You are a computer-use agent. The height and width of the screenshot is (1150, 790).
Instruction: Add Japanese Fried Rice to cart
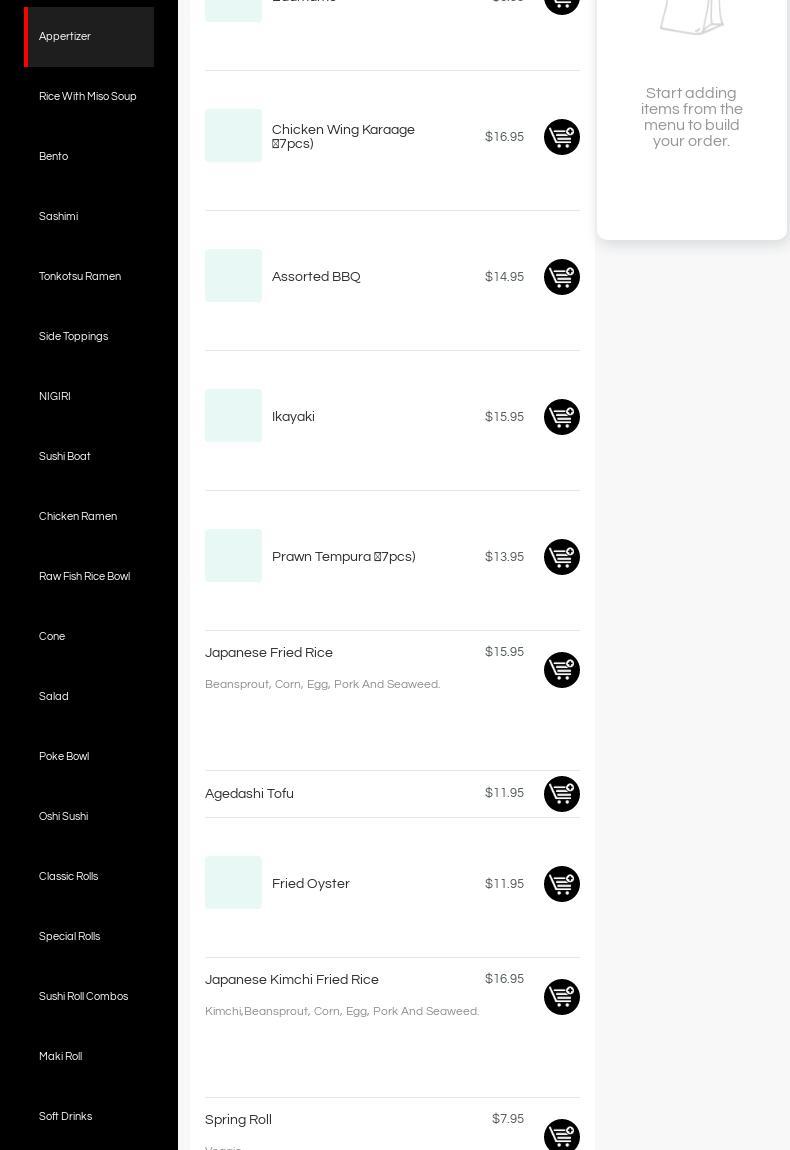561,670
